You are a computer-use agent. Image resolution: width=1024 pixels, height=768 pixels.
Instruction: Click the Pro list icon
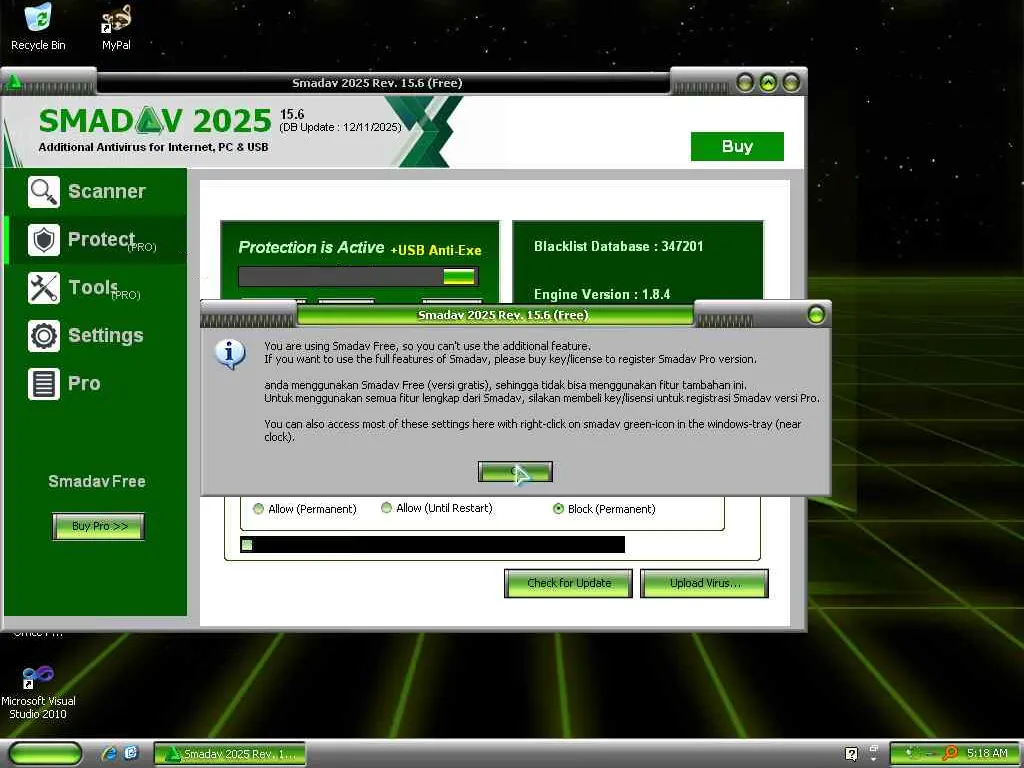coord(44,383)
